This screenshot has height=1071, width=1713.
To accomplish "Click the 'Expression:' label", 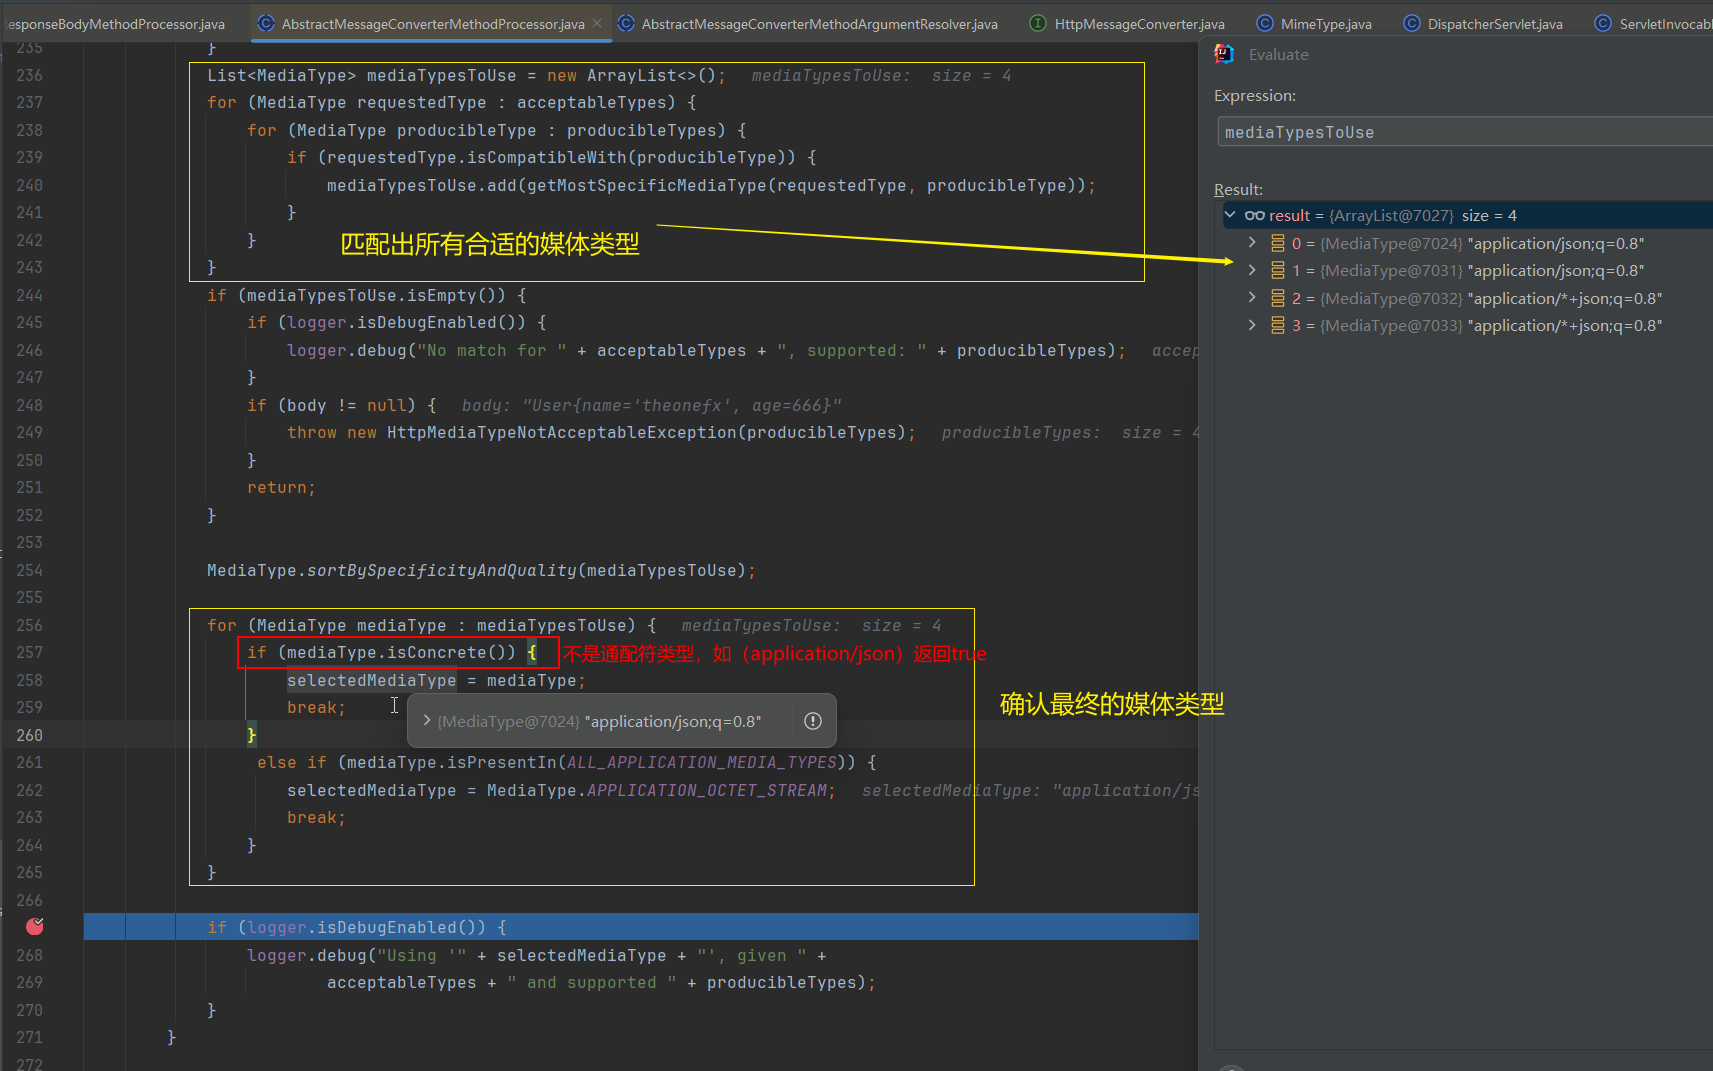I will click(1254, 95).
